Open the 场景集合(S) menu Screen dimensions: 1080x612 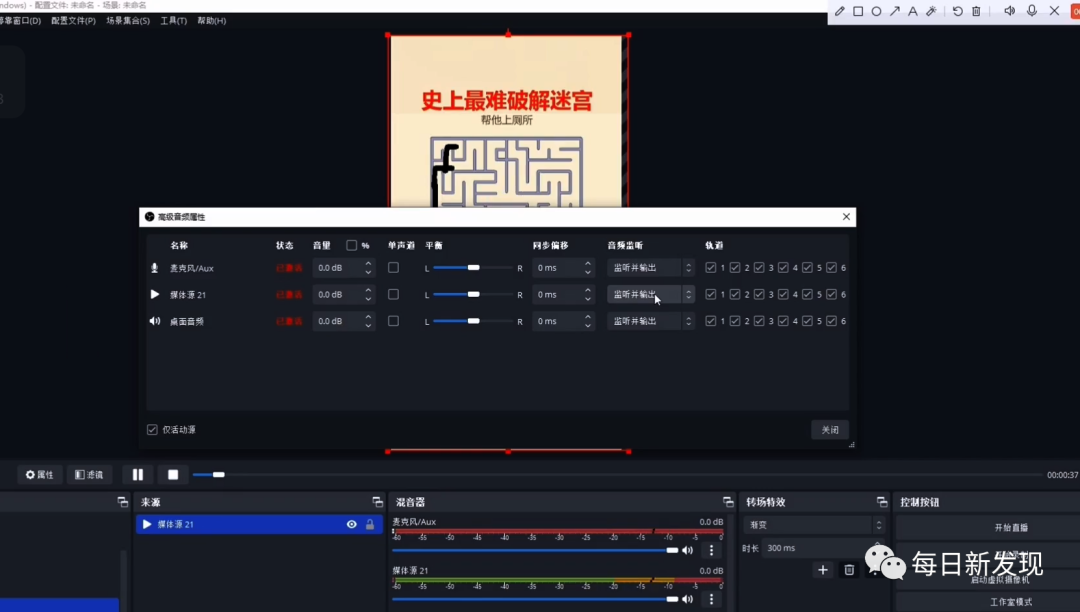[128, 21]
